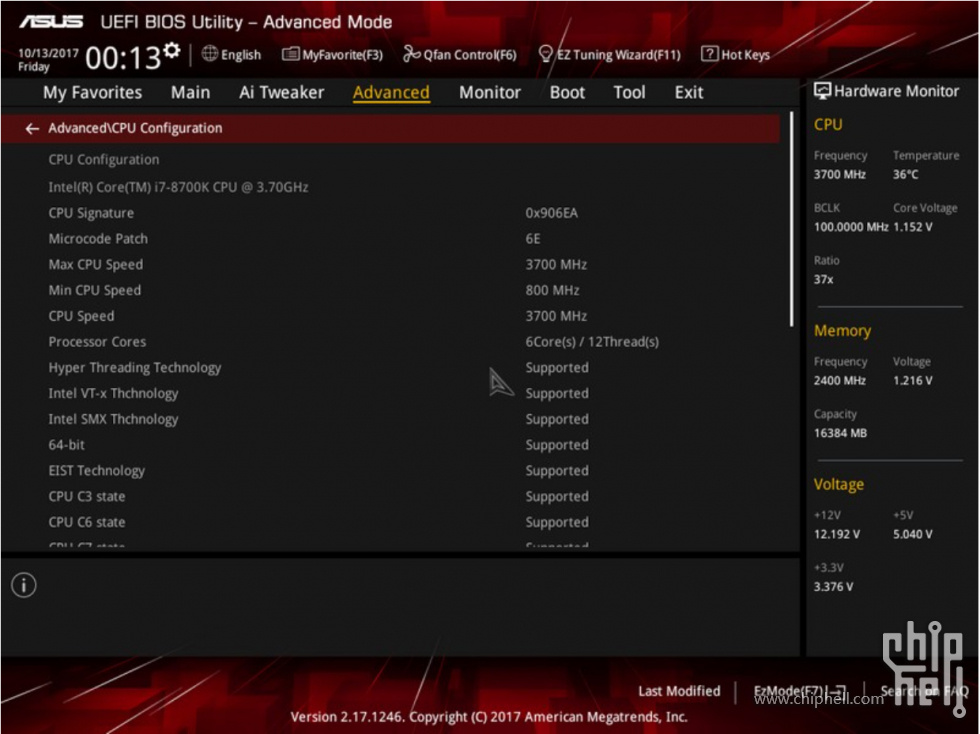Click the Voltage heading in Hardware Monitor
The height and width of the screenshot is (734, 980).
click(839, 485)
